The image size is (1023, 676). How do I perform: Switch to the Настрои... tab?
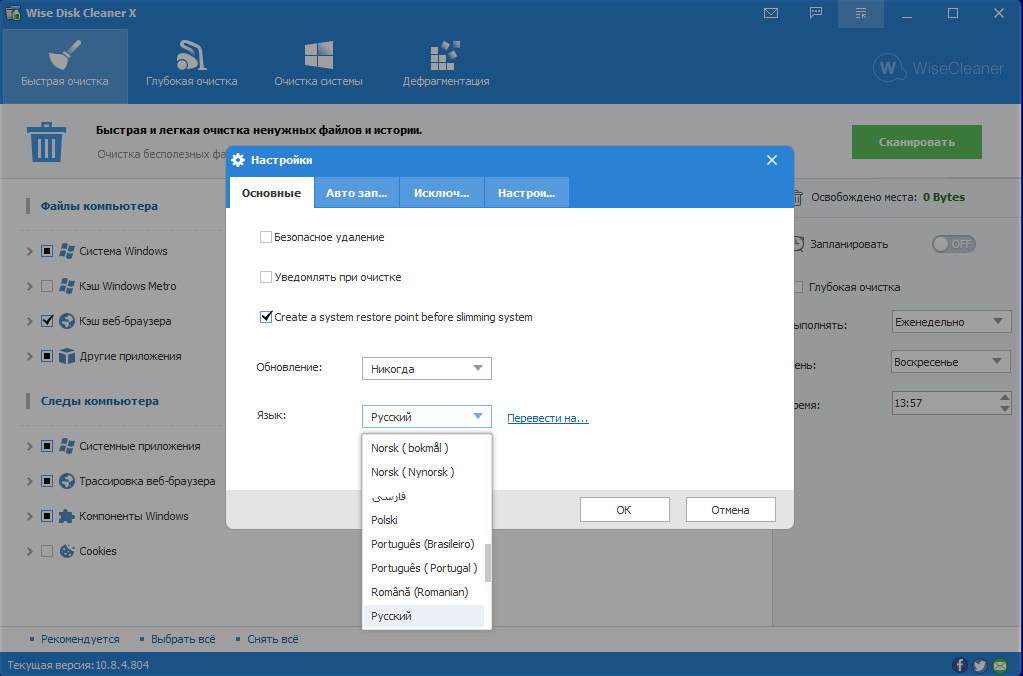[527, 192]
